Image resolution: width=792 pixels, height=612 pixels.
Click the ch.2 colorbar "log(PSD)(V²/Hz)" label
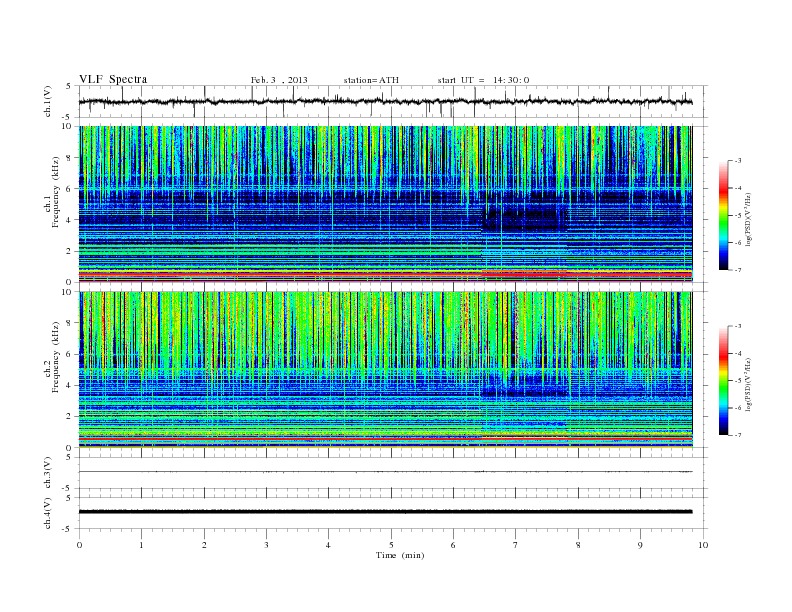[749, 385]
